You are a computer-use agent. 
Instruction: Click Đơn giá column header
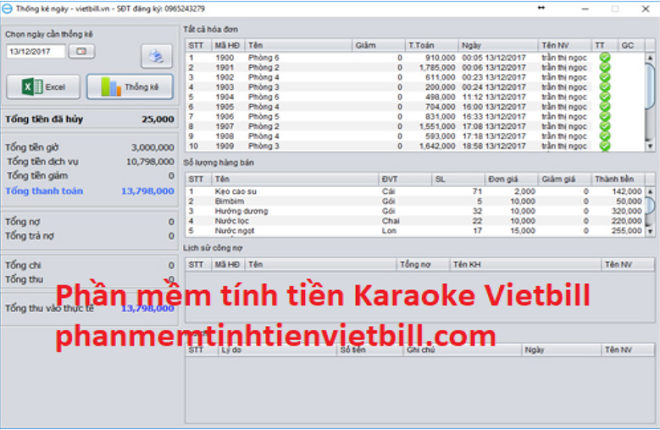pyautogui.click(x=511, y=179)
